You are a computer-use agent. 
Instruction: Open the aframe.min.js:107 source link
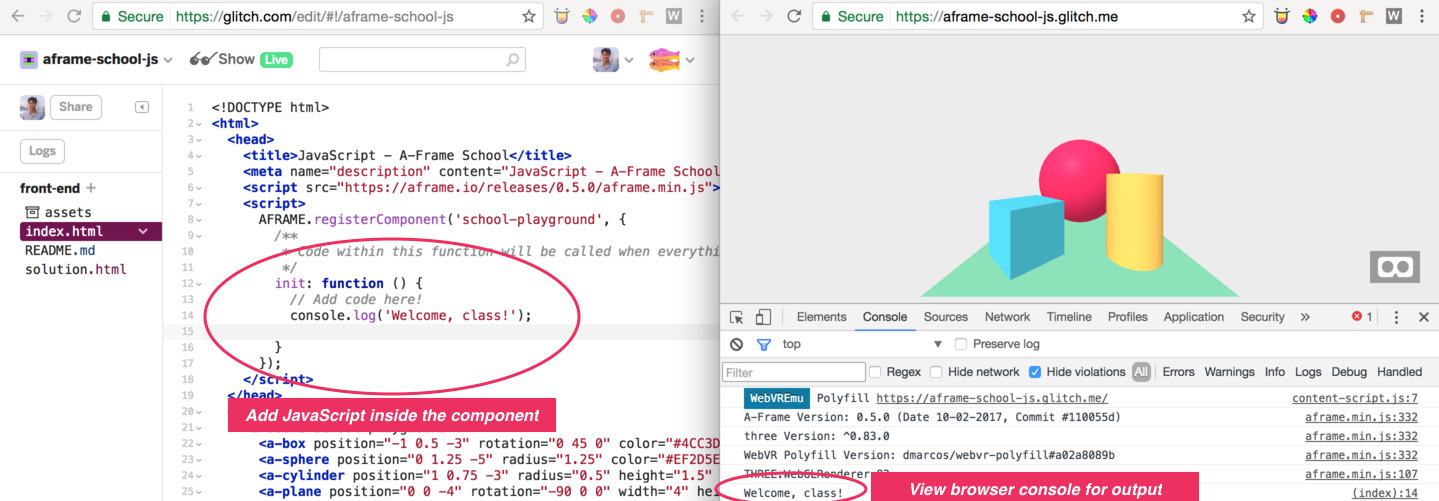(1361, 474)
